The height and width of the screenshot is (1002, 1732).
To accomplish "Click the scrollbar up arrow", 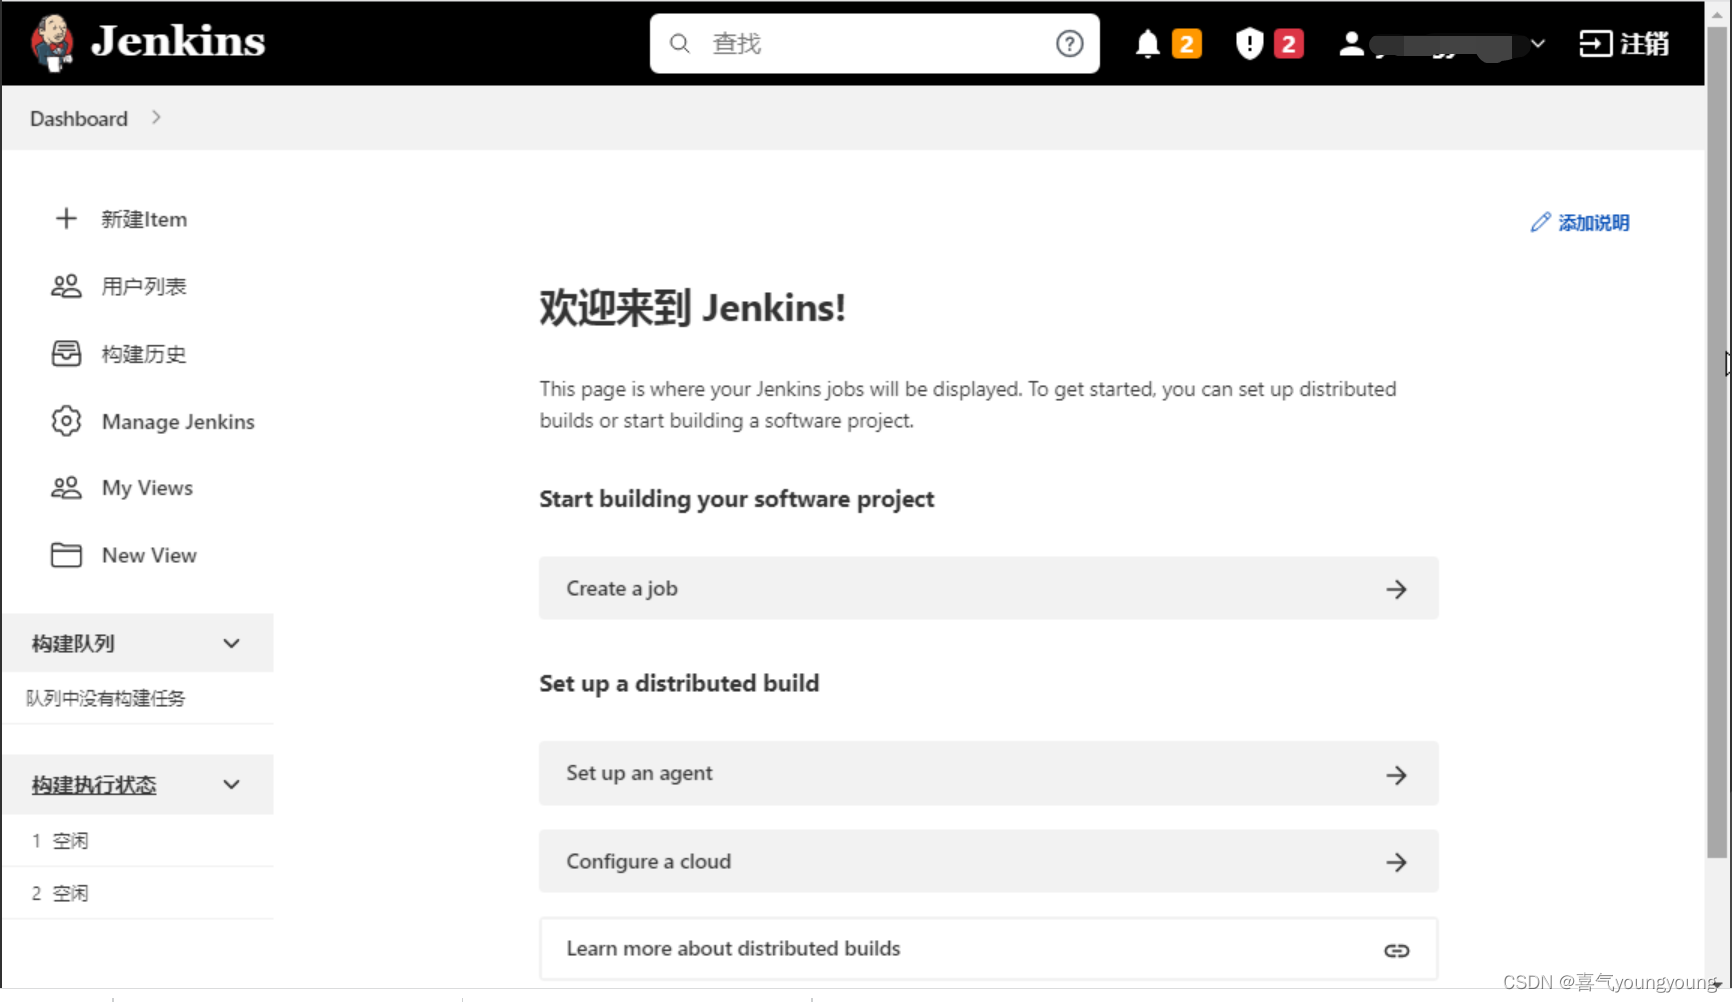I will (1717, 14).
